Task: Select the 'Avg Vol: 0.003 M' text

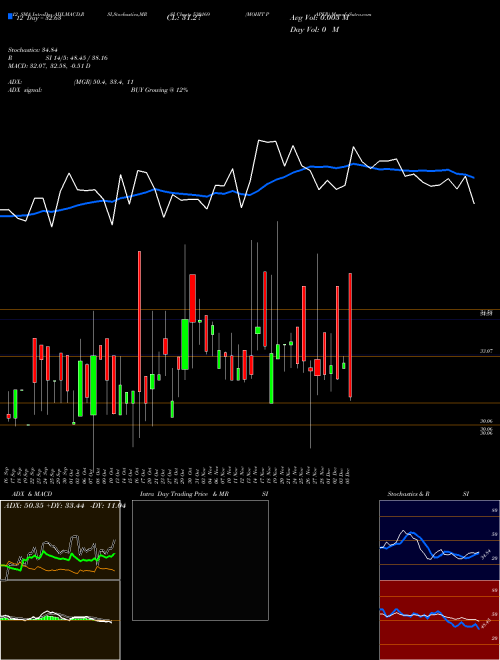Action: [320, 18]
